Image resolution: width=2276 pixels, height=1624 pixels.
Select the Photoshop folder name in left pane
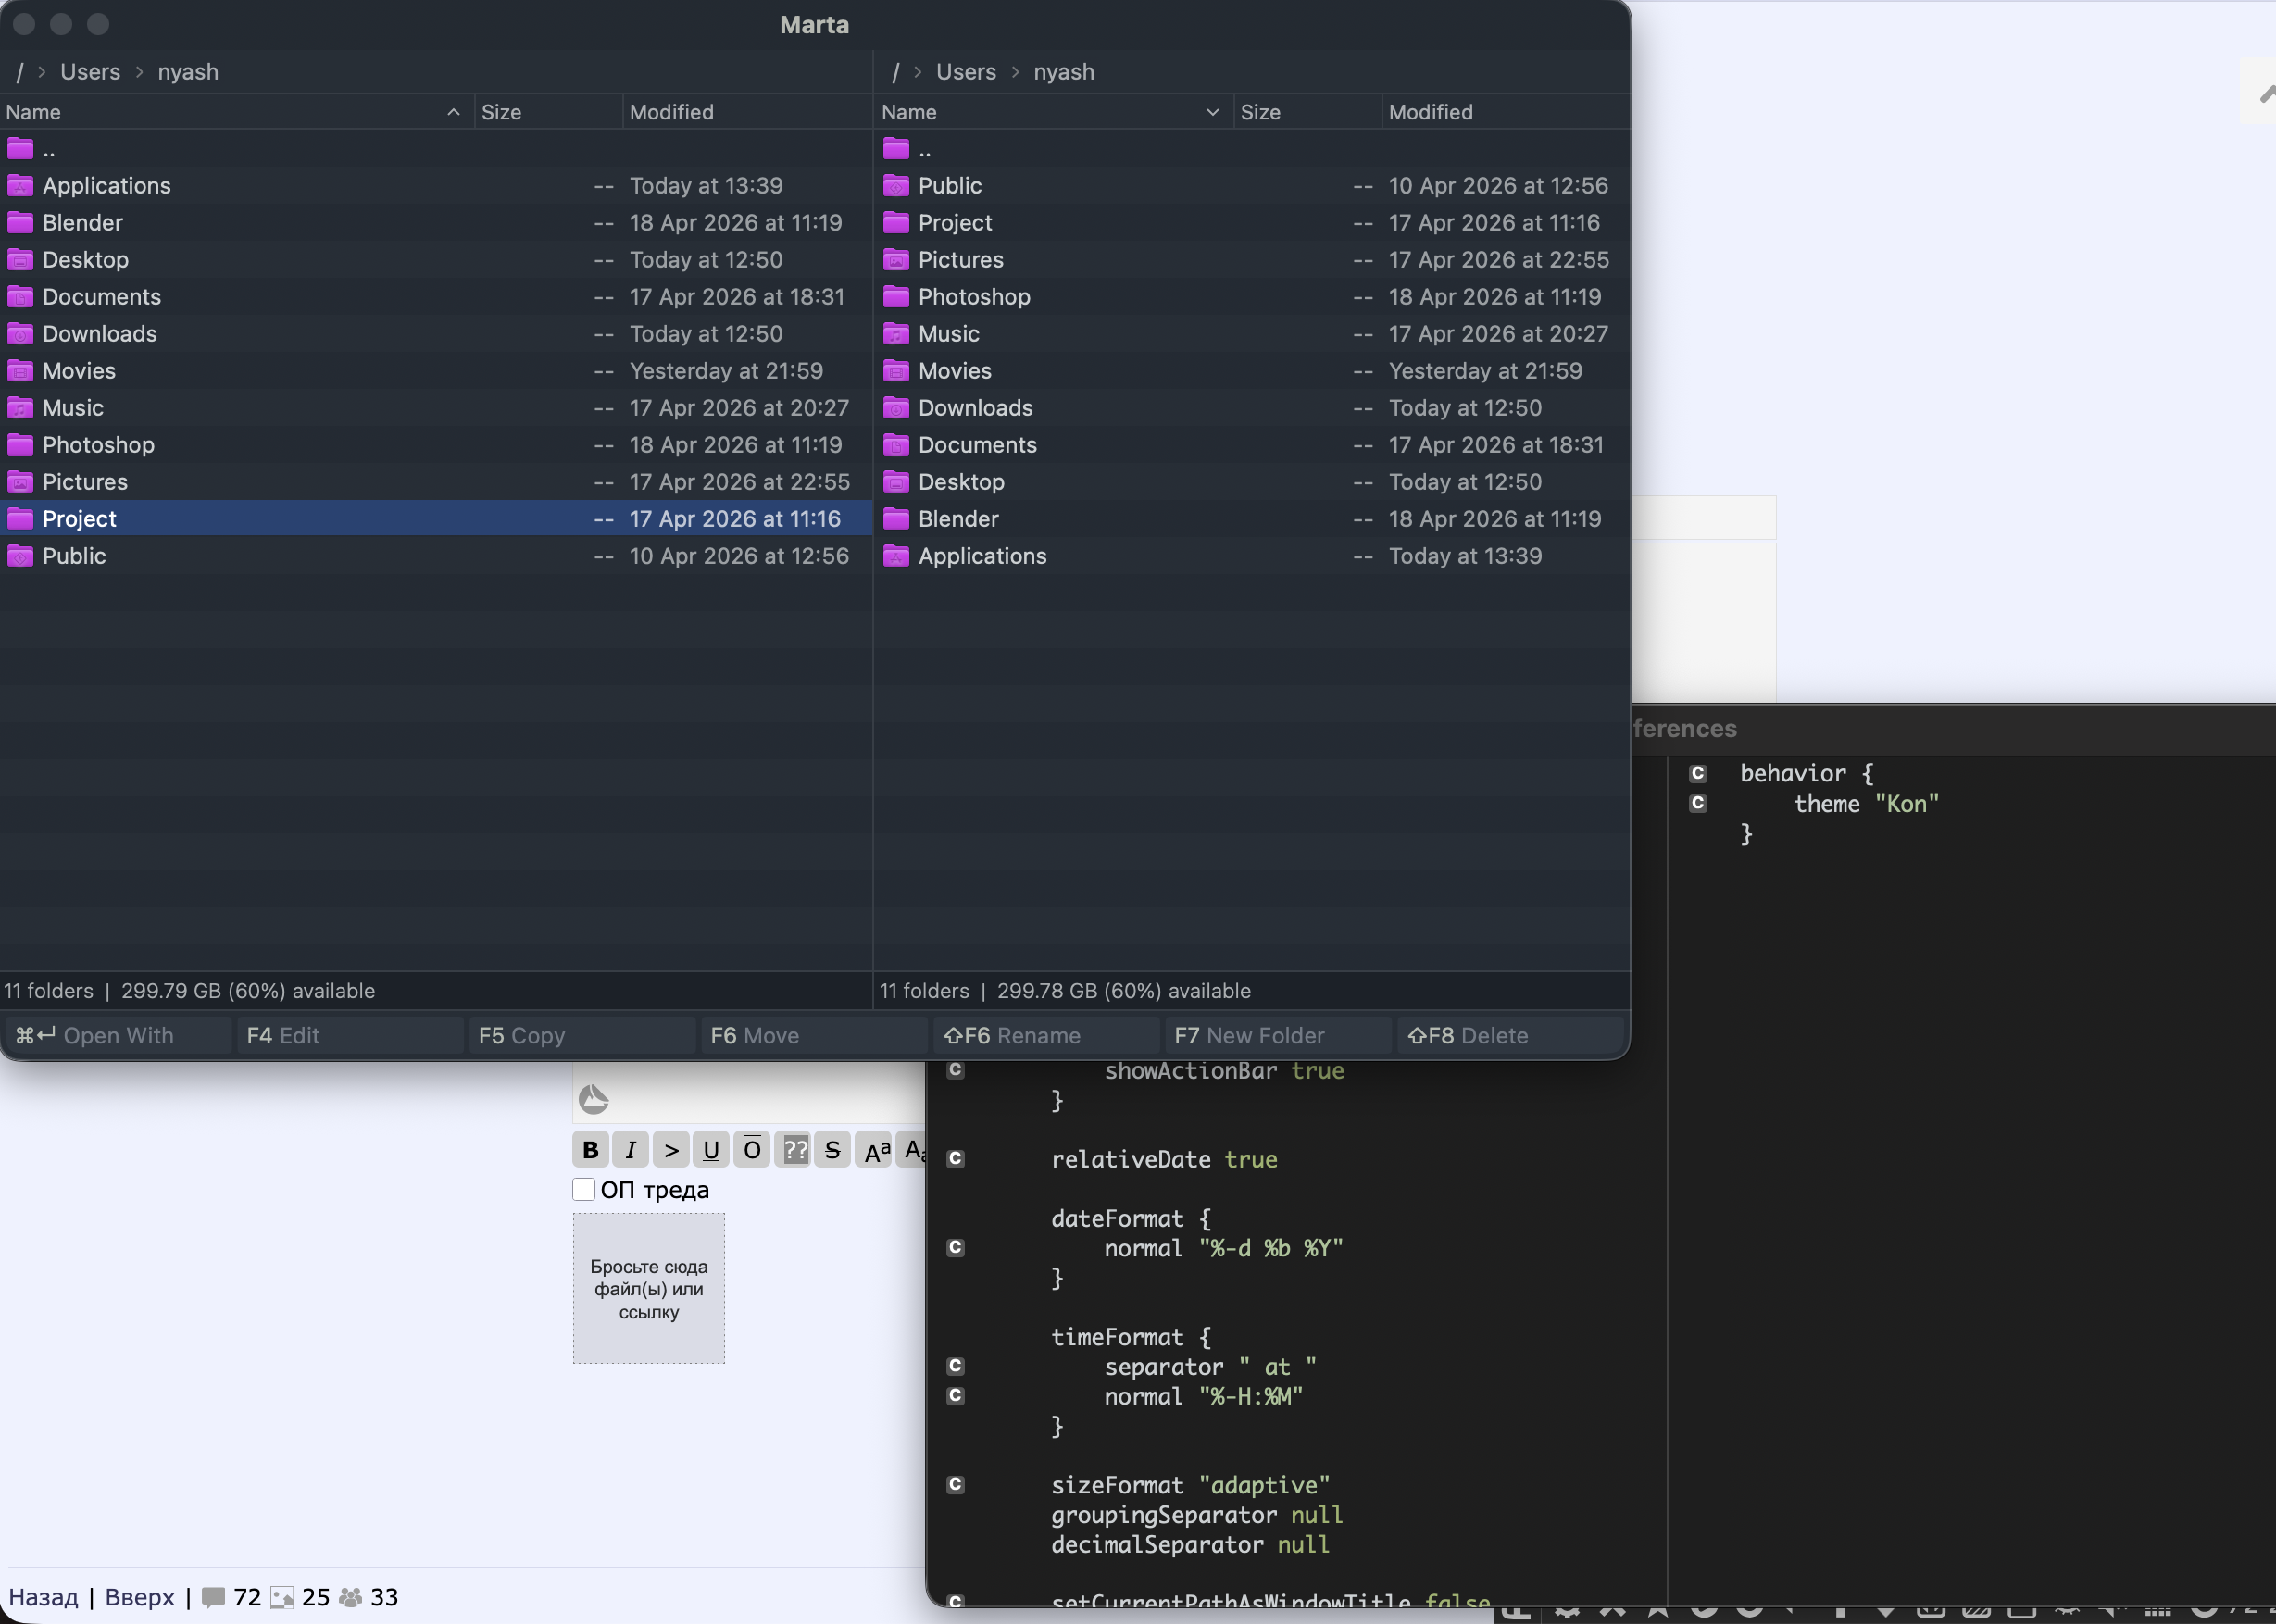click(x=98, y=445)
